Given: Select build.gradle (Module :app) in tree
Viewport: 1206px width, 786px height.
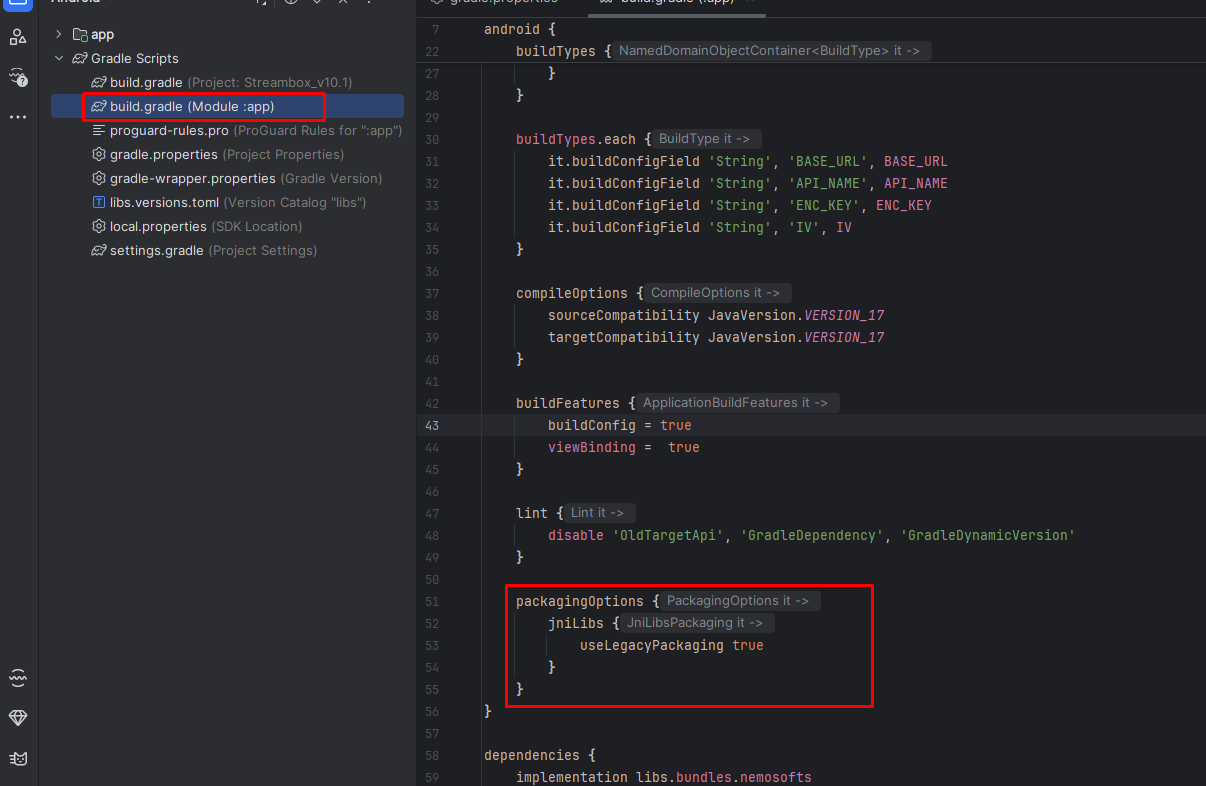Looking at the screenshot, I should click(227, 106).
